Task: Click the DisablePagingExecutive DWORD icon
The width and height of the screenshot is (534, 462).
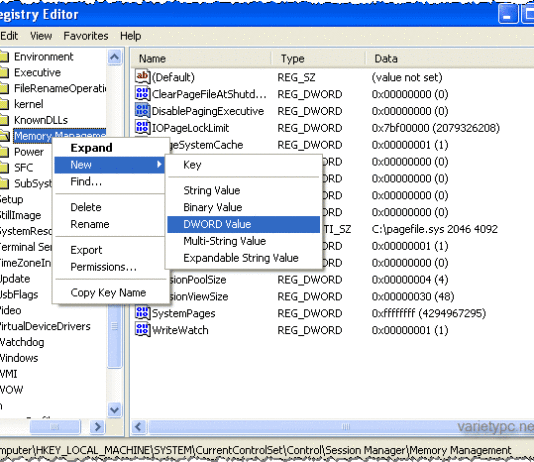Action: 142,110
